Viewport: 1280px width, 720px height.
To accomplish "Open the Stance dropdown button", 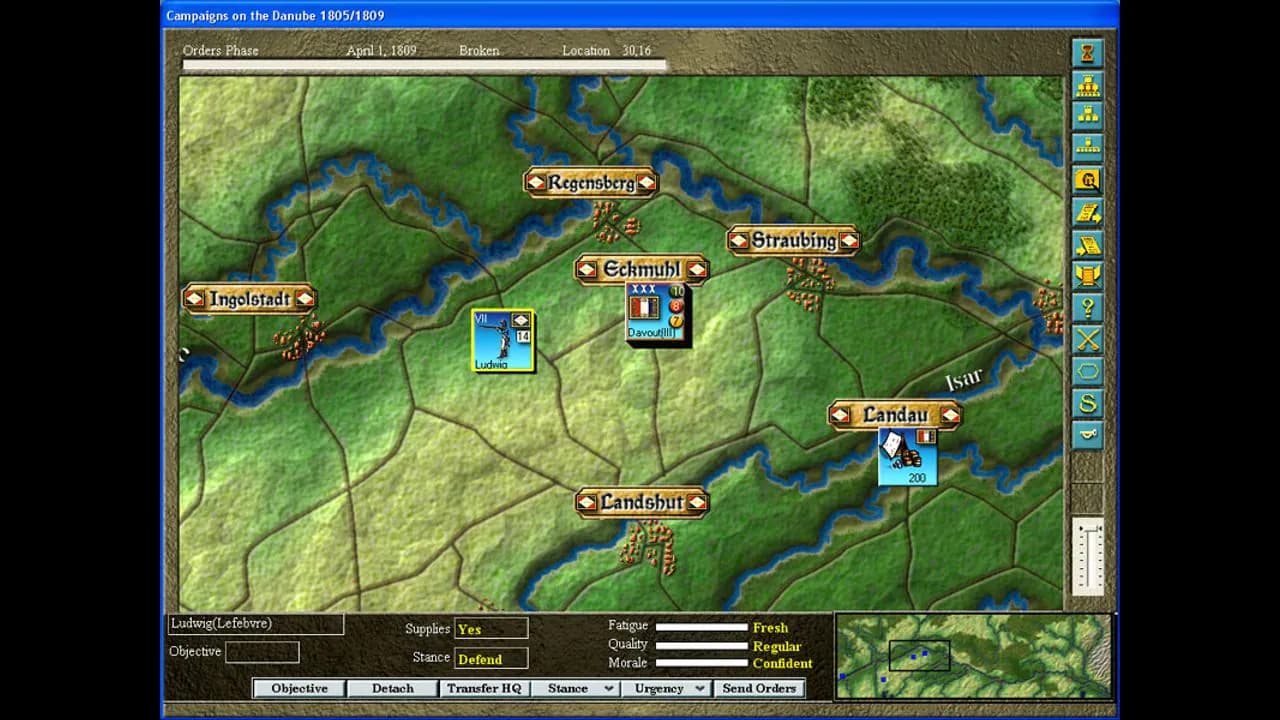I will (x=575, y=688).
